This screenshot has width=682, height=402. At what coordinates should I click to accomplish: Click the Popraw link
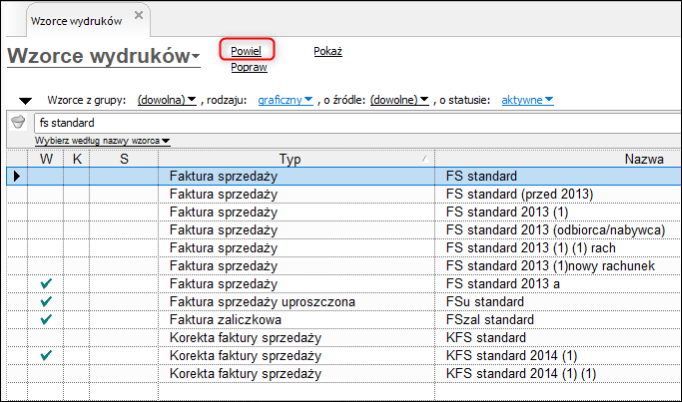[249, 67]
